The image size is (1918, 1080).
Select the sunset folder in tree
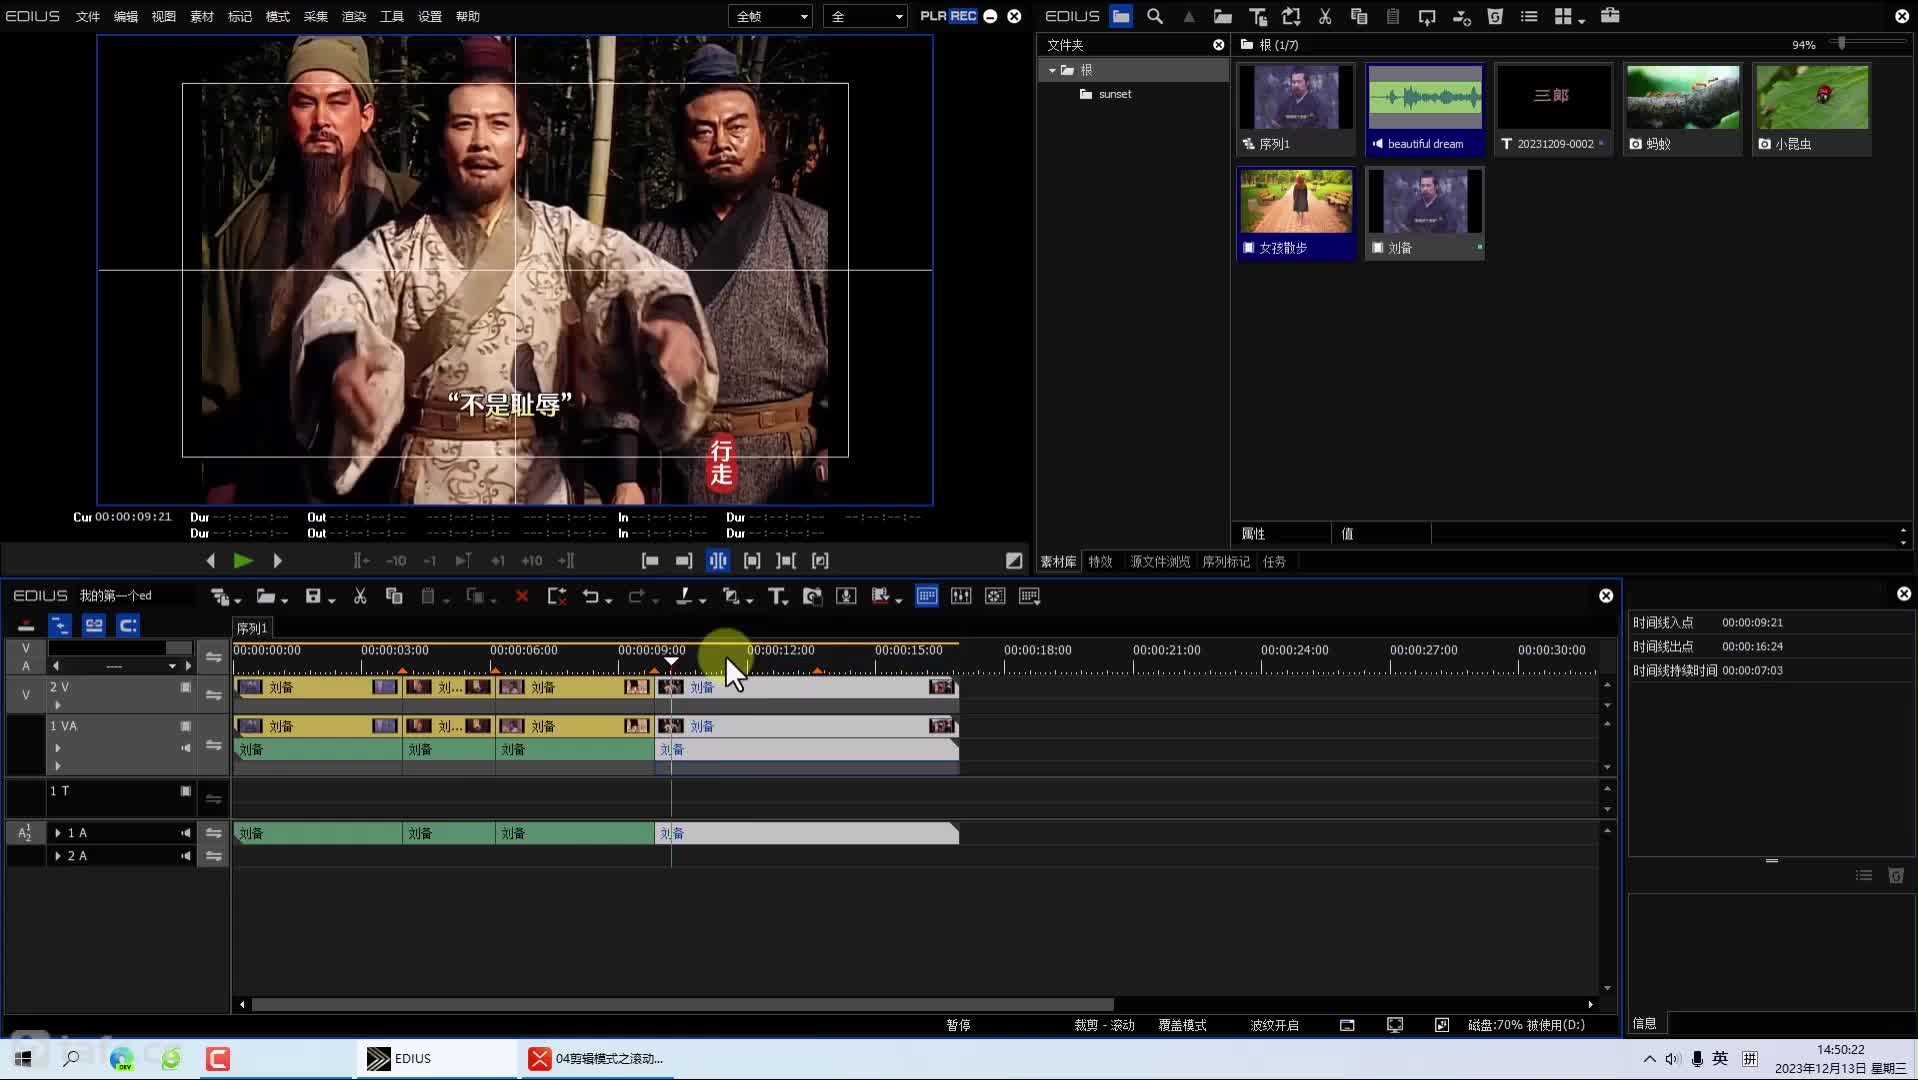pyautogui.click(x=1115, y=94)
